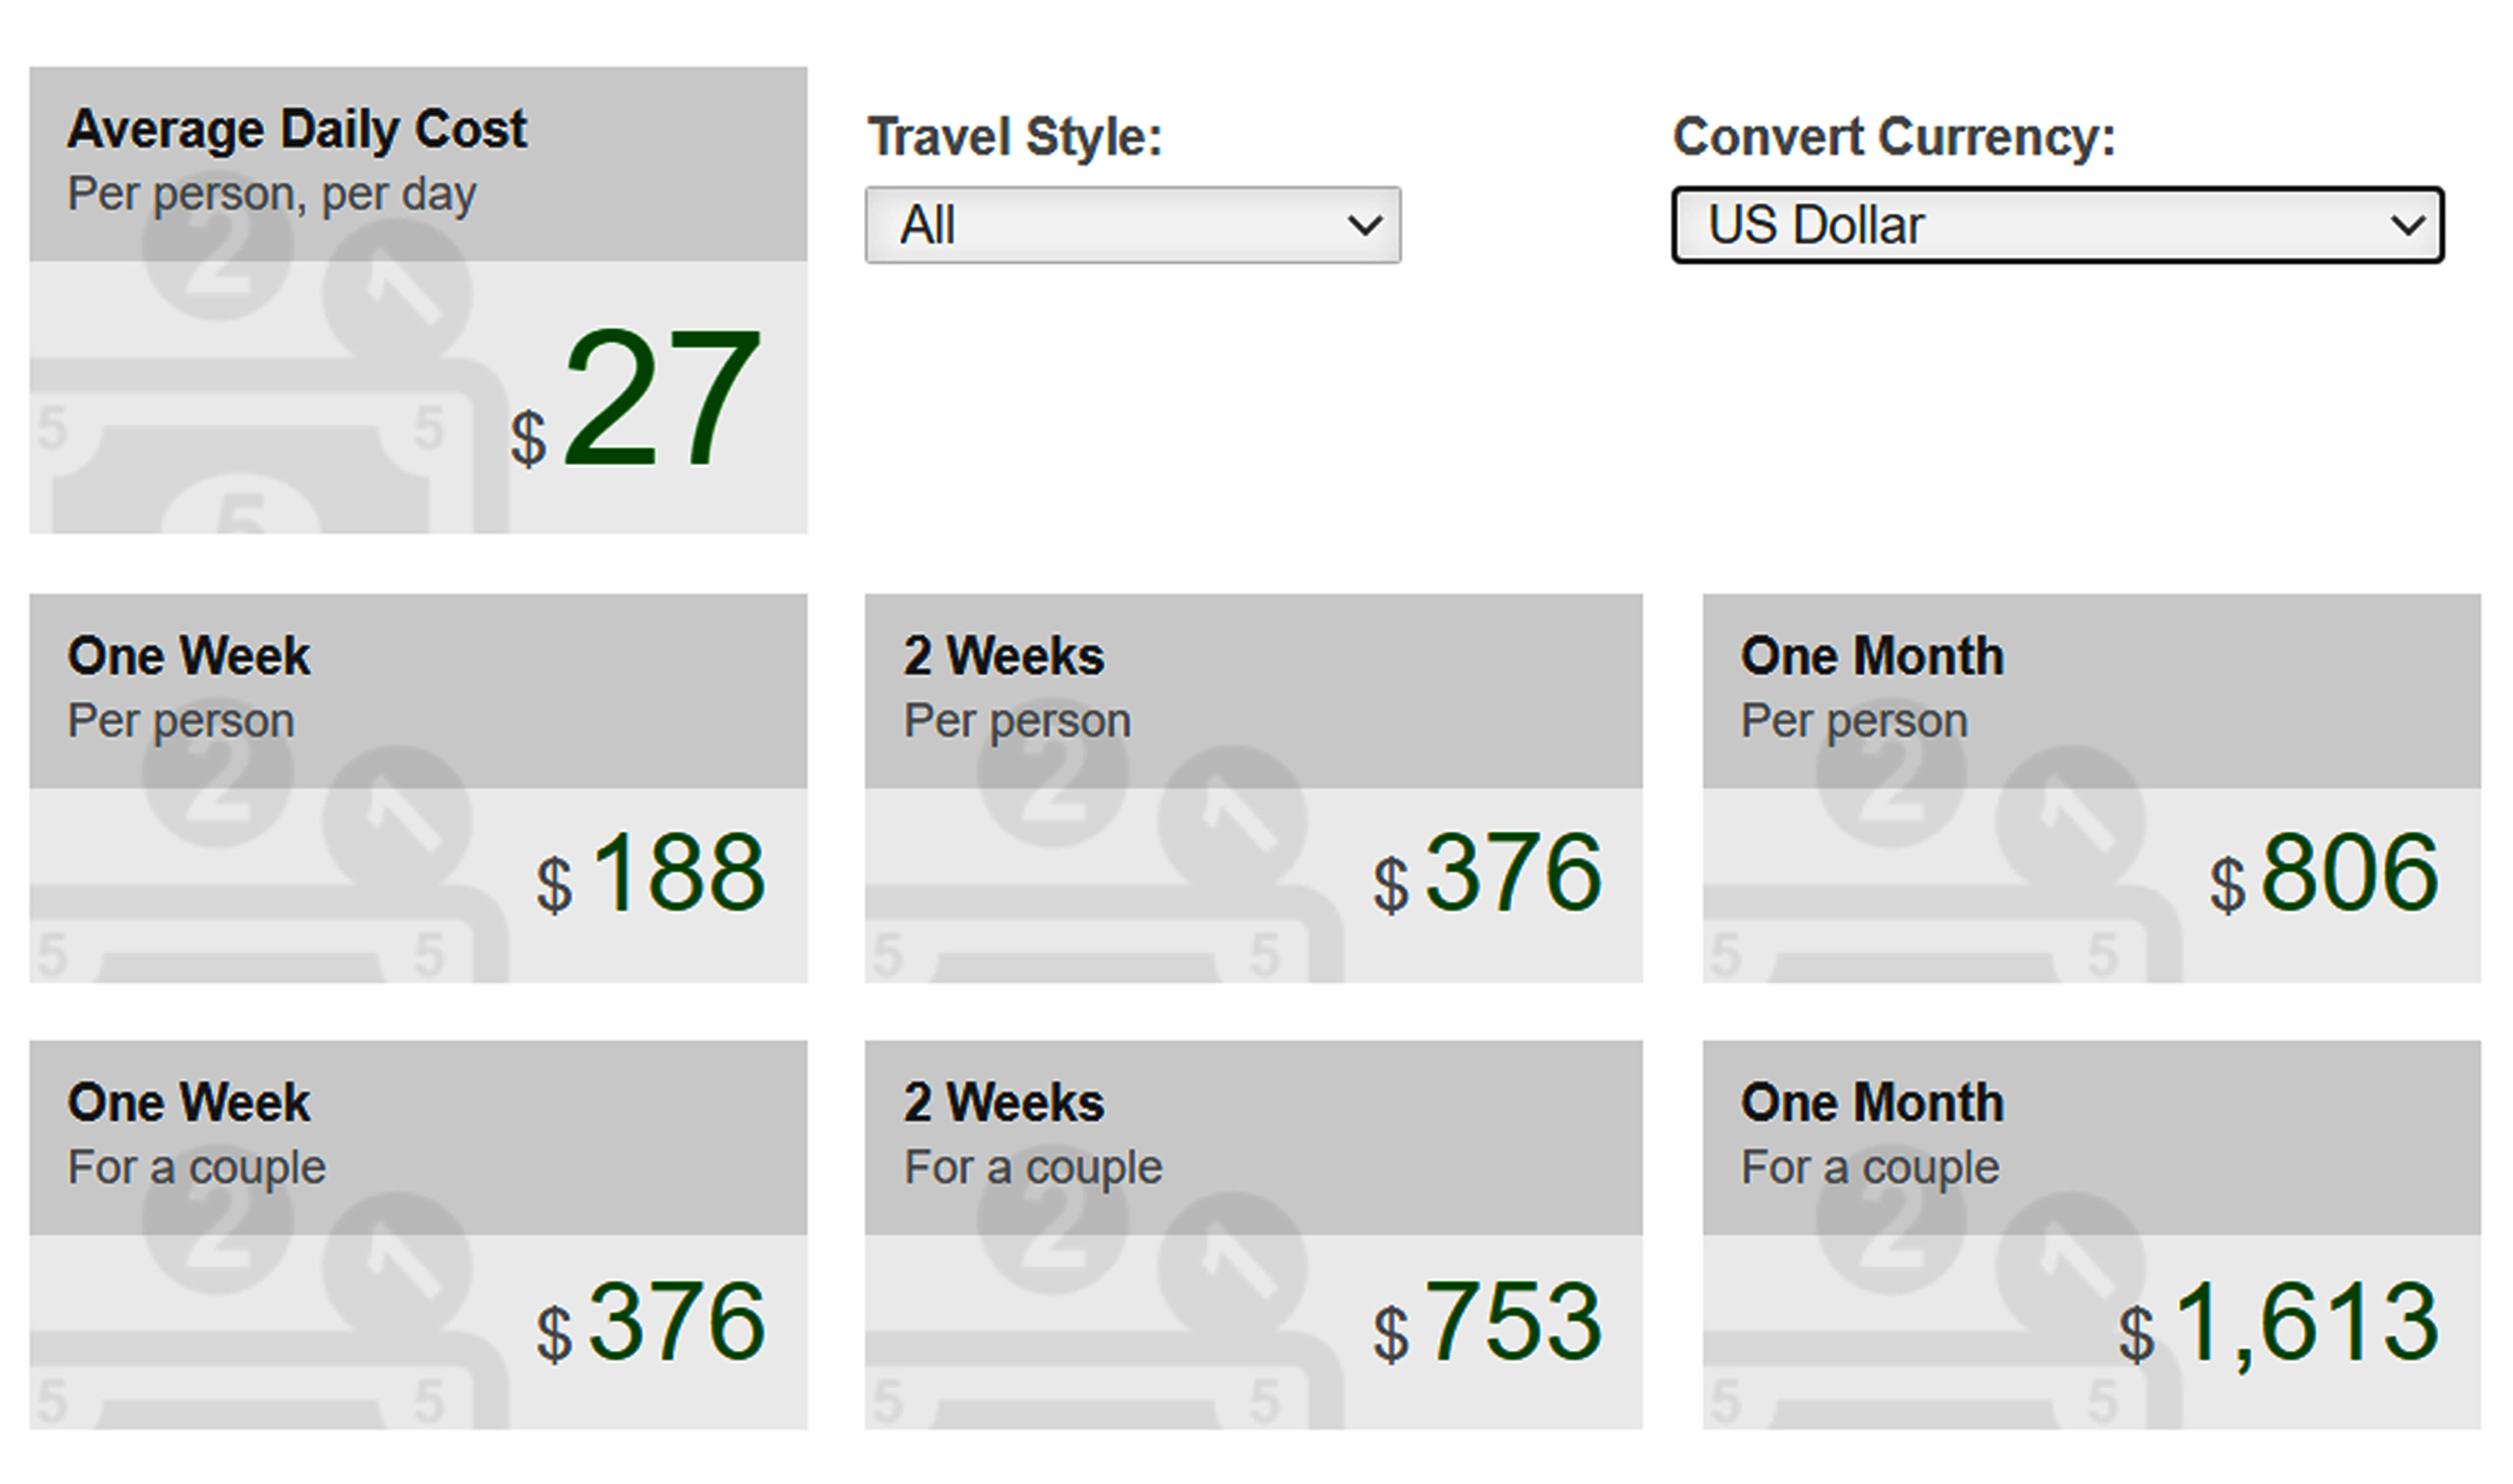Image resolution: width=2513 pixels, height=1484 pixels.
Task: Open the Travel Style dropdown
Action: [x=1132, y=225]
